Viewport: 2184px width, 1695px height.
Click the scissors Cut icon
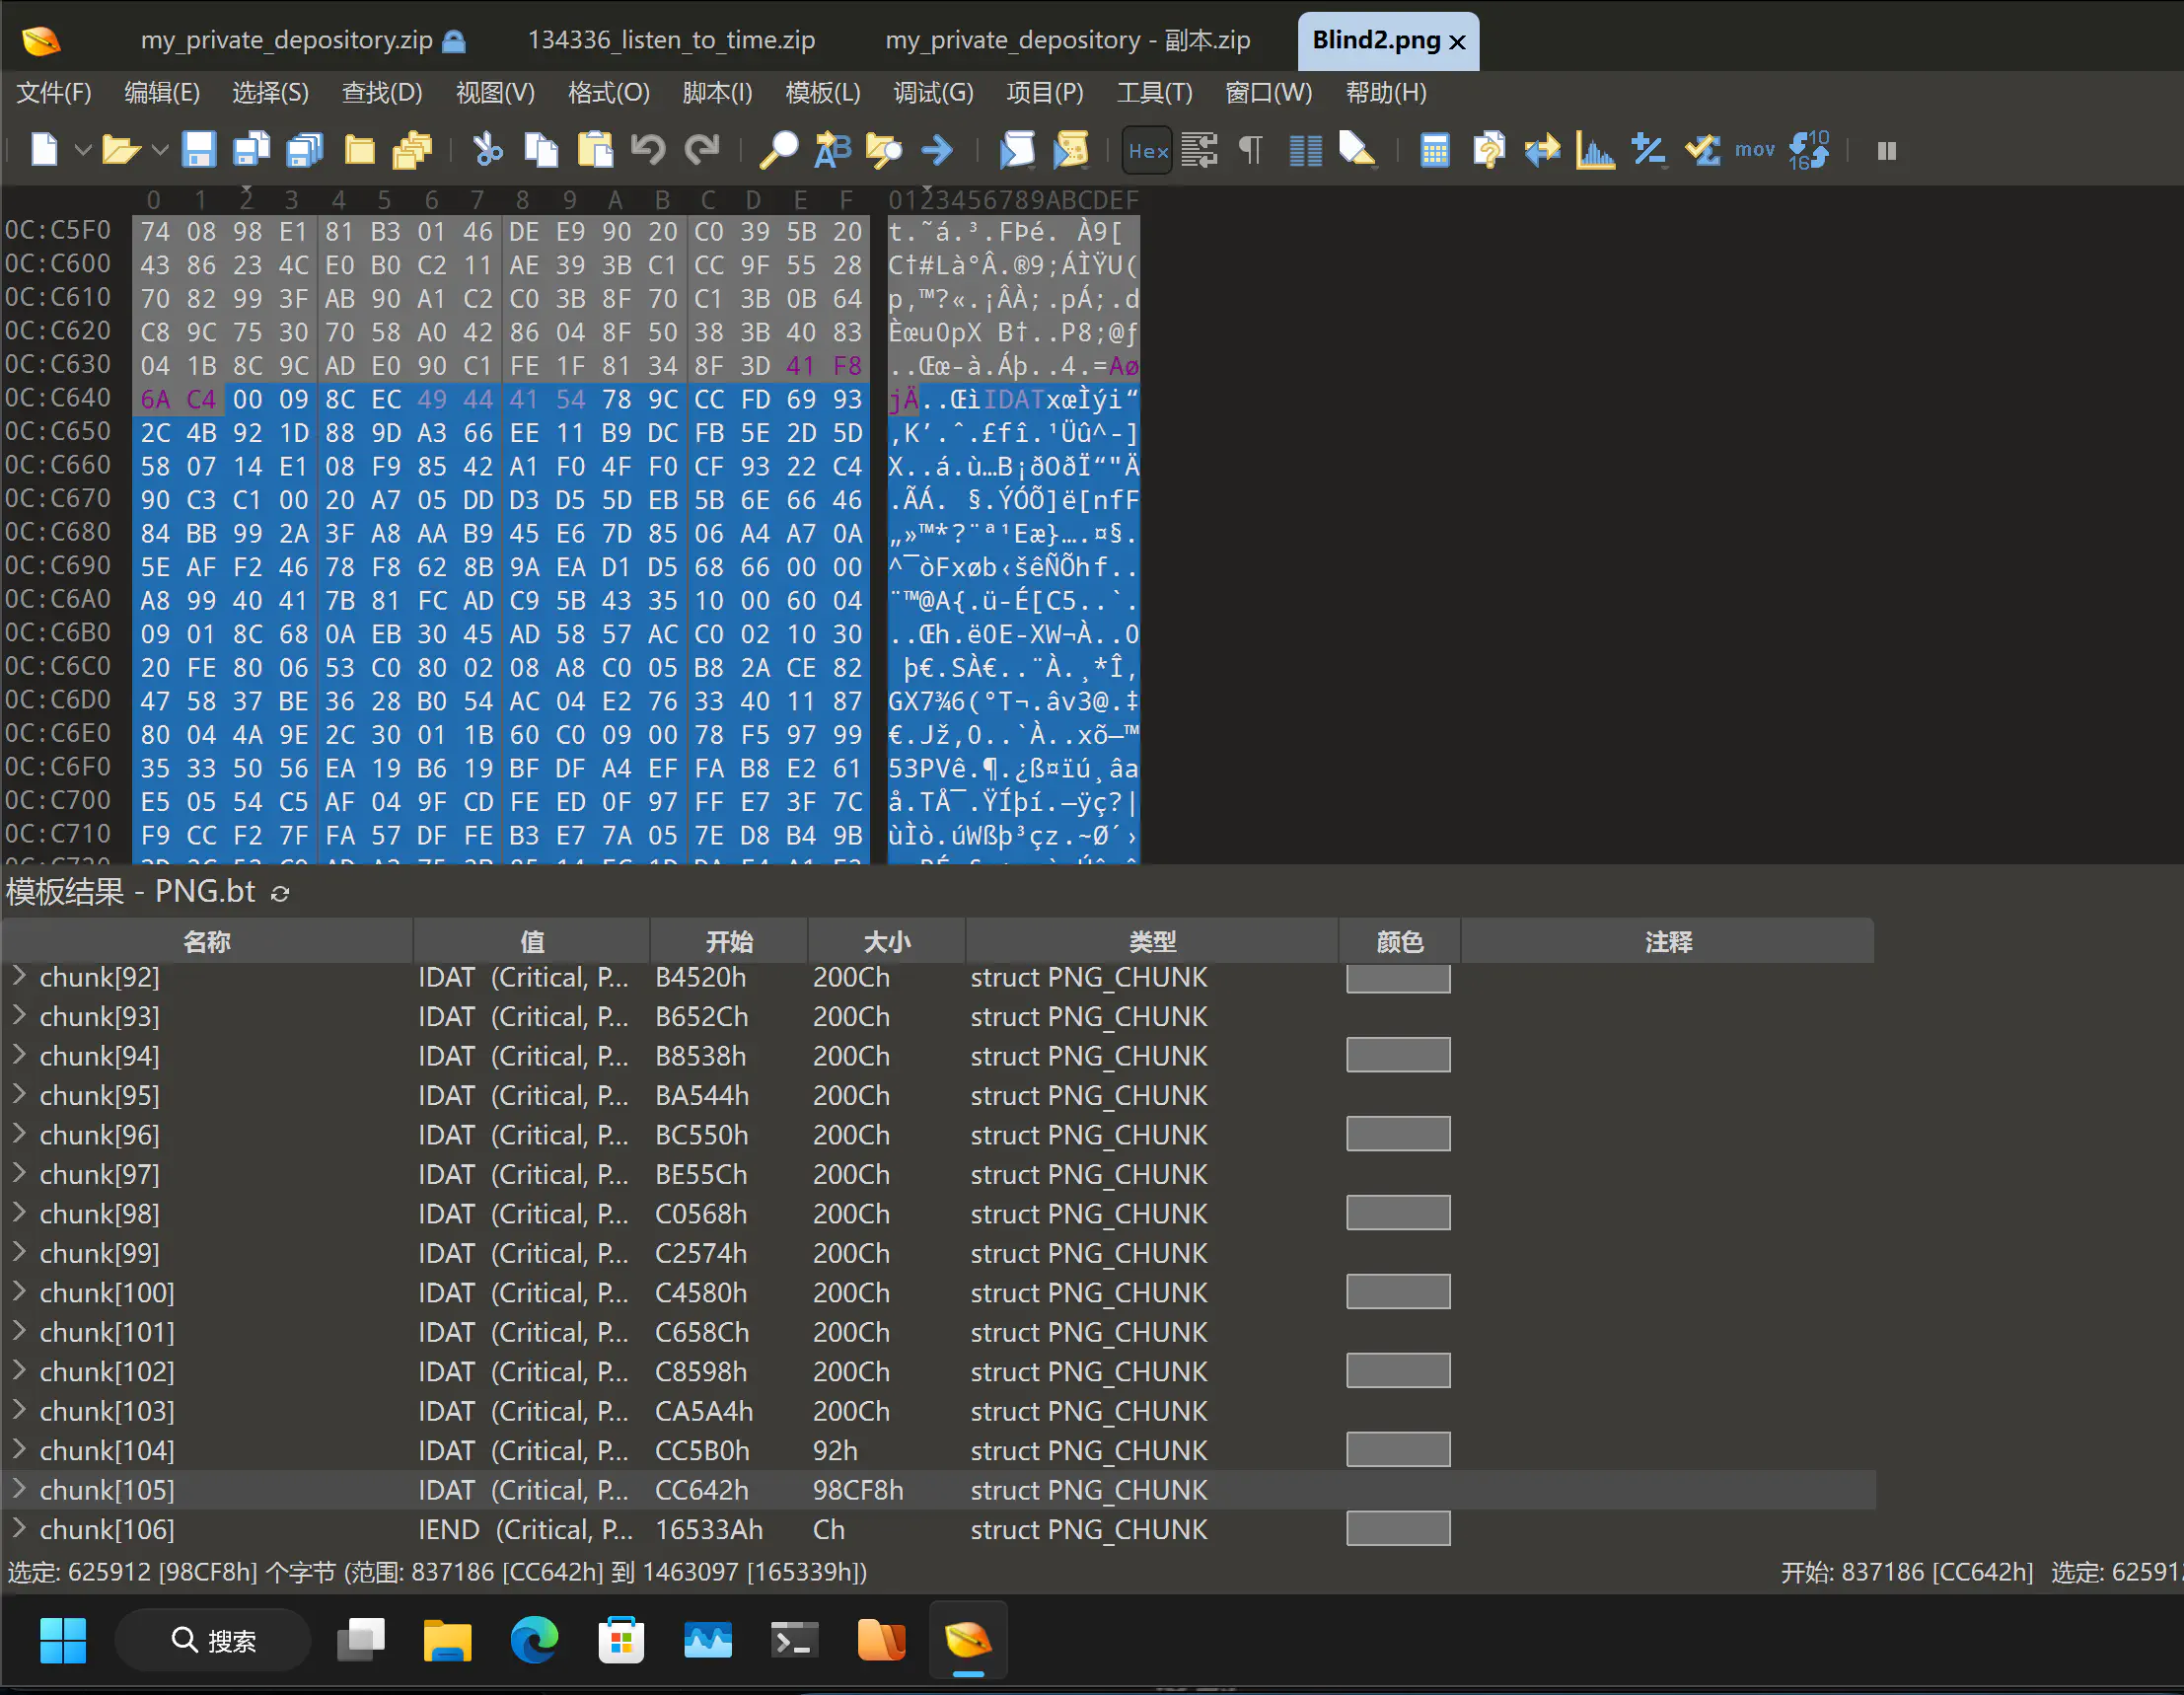click(487, 150)
